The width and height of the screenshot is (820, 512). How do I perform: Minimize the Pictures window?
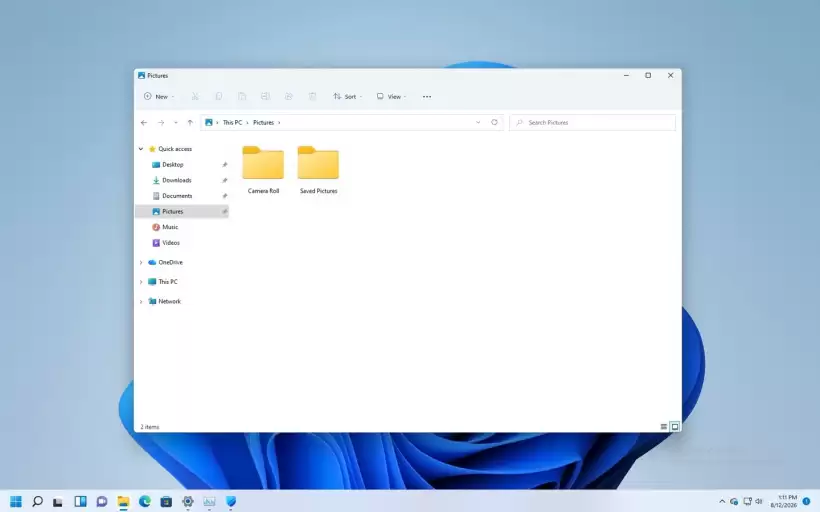pyautogui.click(x=626, y=75)
